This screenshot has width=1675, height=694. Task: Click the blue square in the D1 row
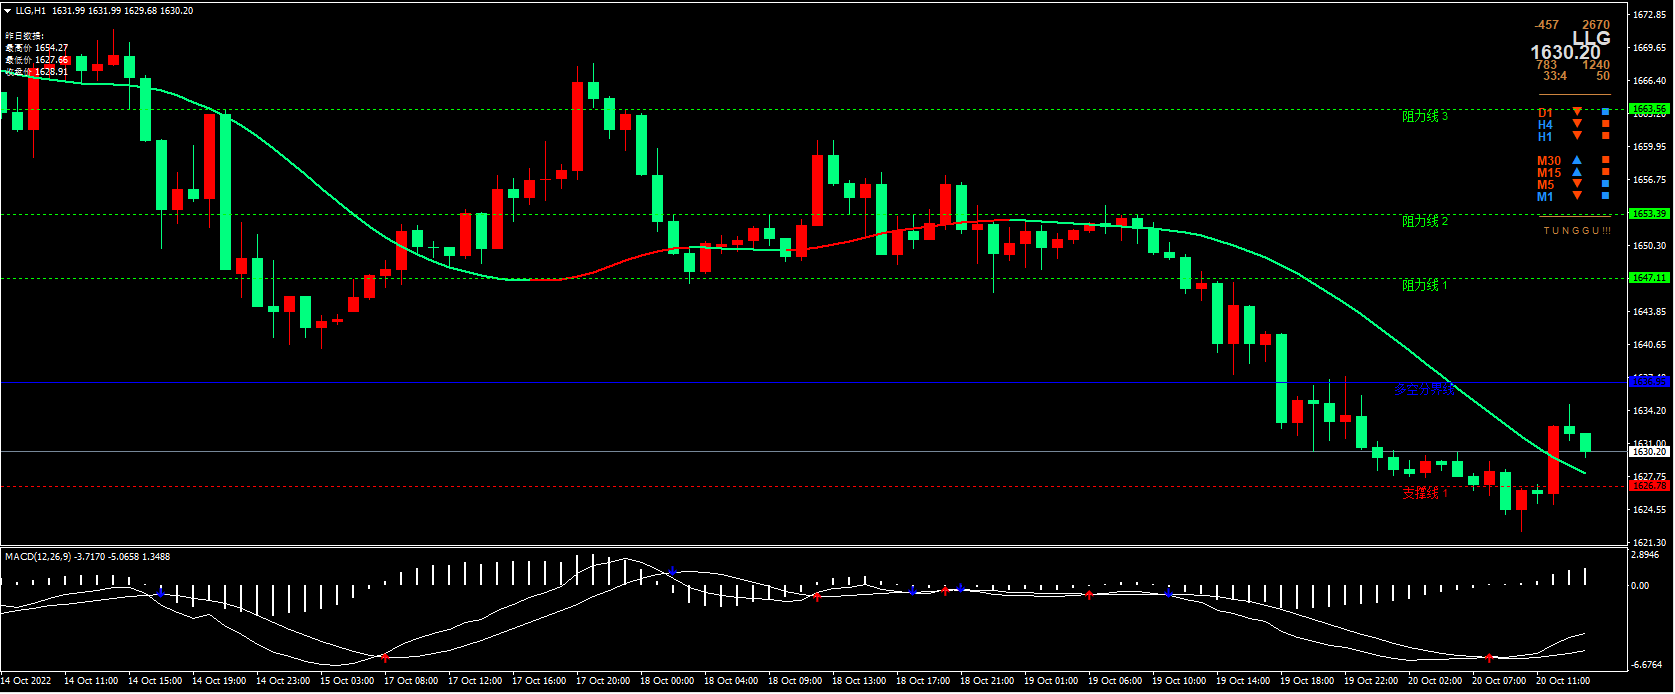tap(1606, 112)
